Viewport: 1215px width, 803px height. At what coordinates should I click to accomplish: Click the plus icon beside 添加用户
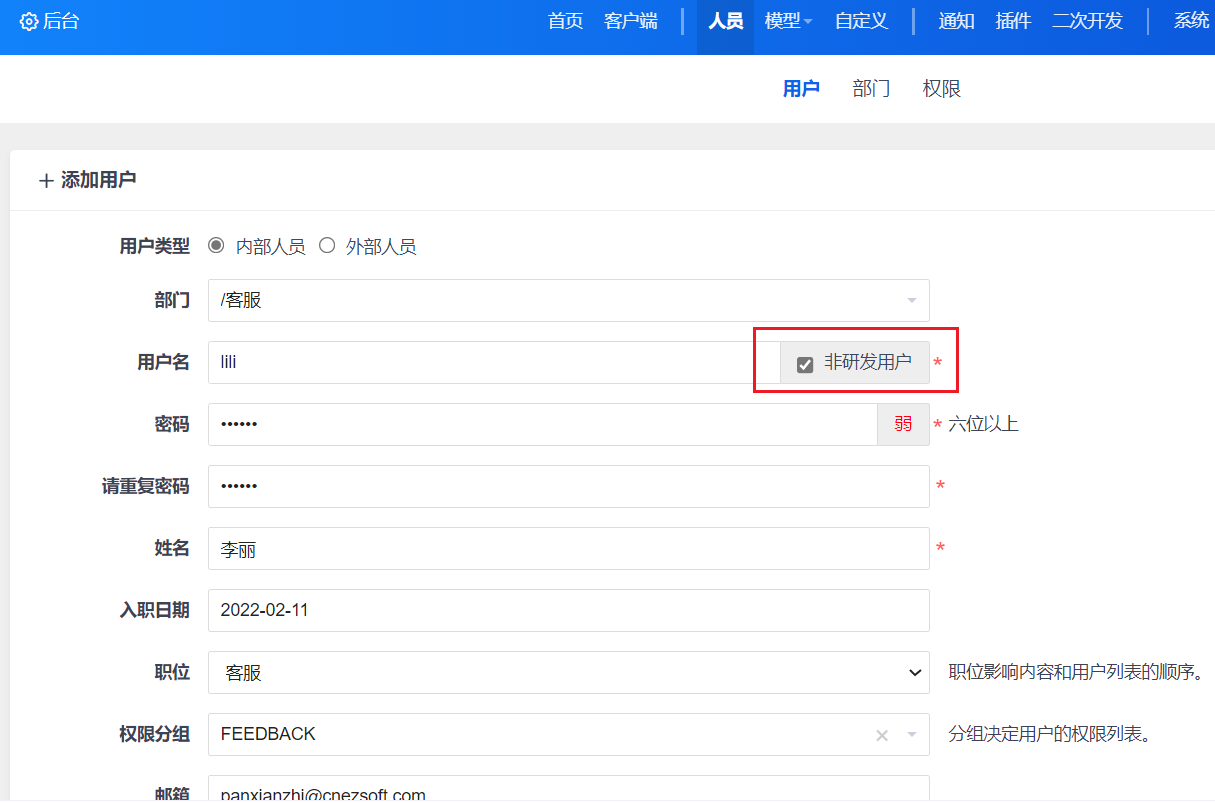(x=45, y=181)
